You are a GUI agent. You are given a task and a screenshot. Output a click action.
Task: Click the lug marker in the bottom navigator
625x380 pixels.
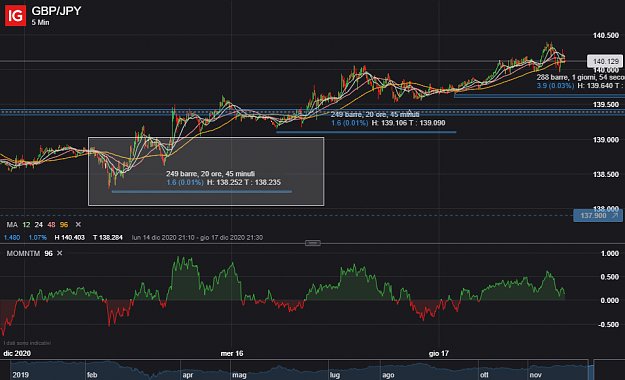335,375
